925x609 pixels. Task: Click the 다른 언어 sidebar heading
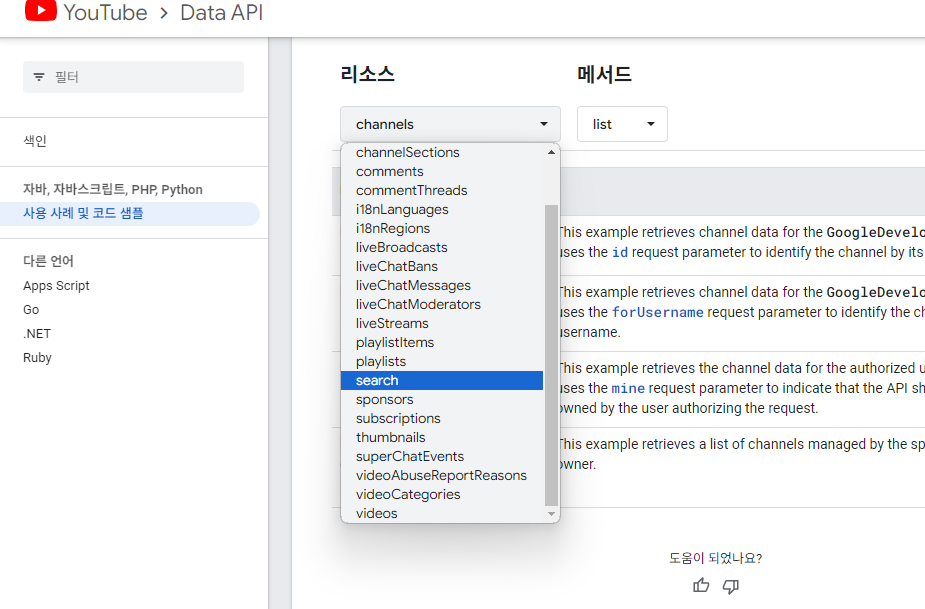[48, 261]
